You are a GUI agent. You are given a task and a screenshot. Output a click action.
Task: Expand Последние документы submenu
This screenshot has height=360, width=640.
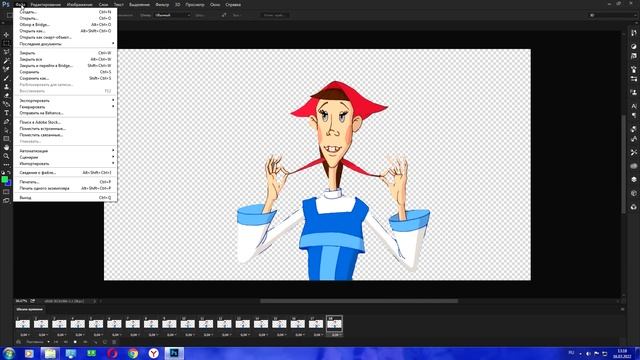[65, 44]
